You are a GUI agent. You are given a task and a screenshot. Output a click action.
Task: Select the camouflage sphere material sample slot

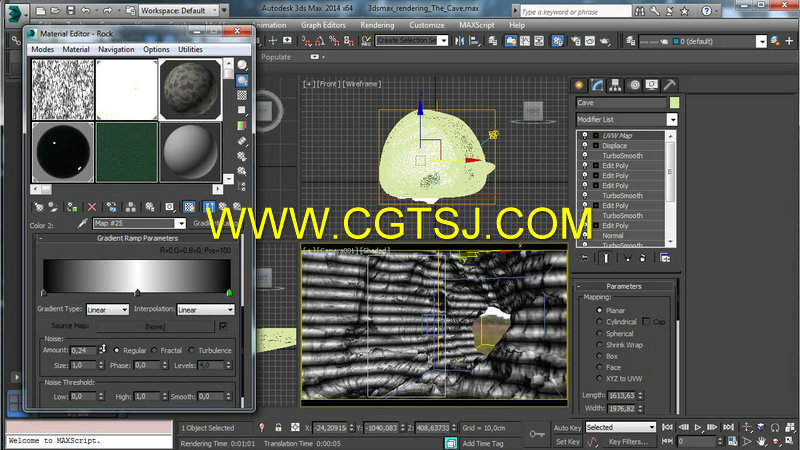tap(190, 89)
